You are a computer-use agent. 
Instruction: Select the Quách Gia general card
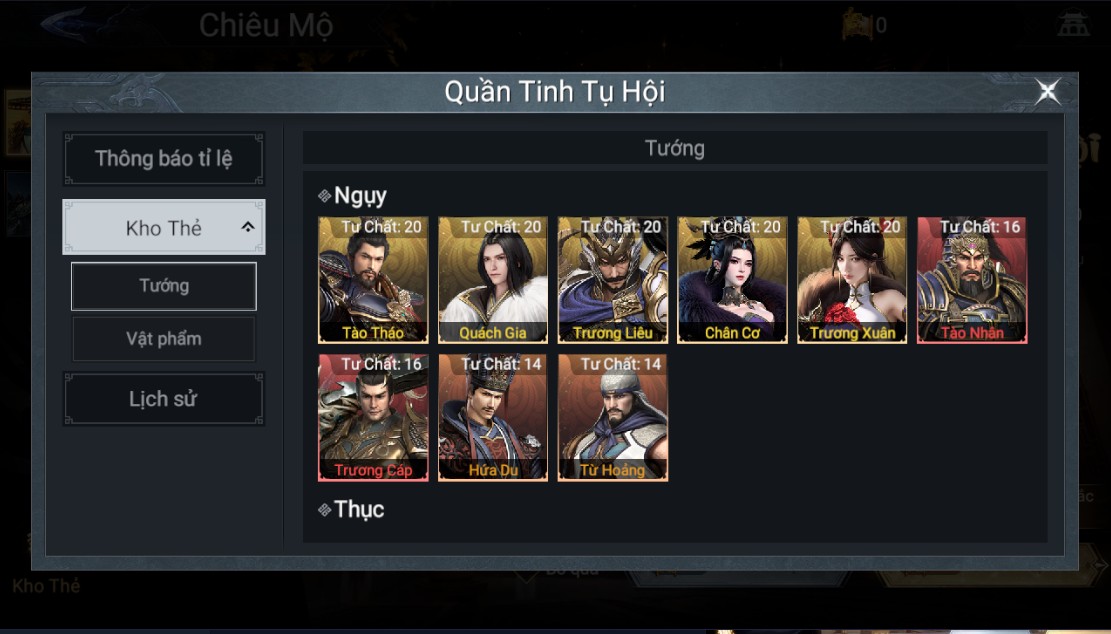point(492,280)
